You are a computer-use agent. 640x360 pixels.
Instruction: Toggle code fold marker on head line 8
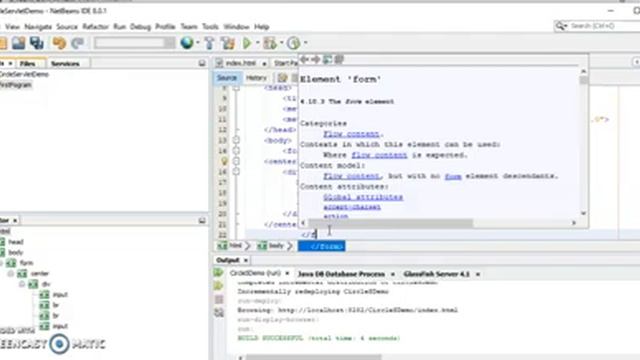pyautogui.click(x=236, y=88)
